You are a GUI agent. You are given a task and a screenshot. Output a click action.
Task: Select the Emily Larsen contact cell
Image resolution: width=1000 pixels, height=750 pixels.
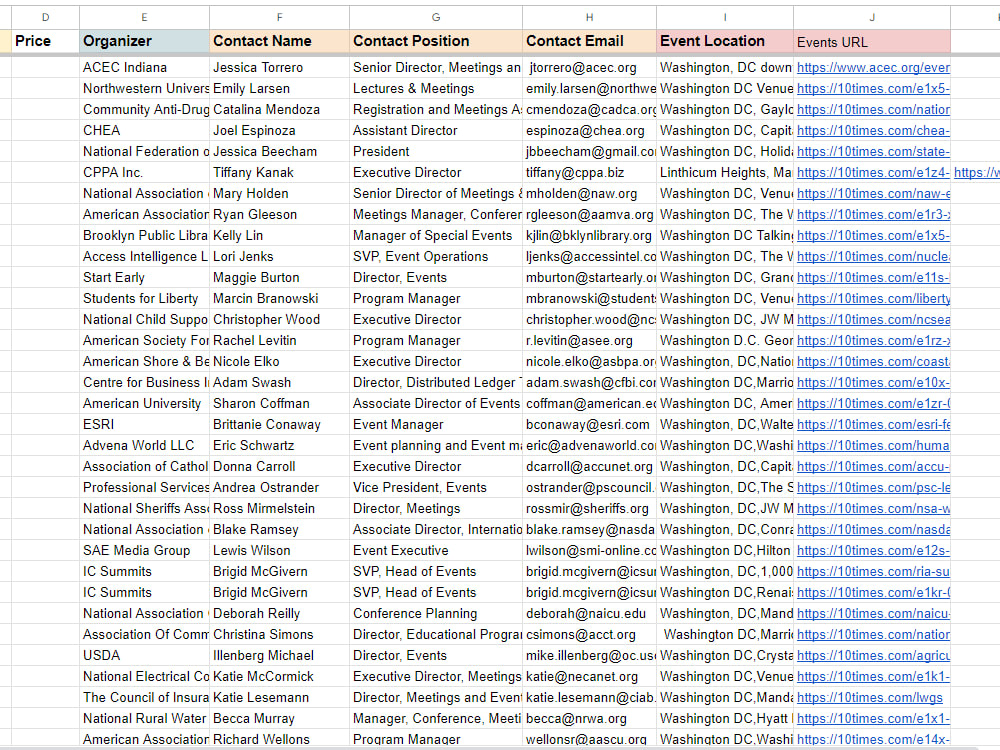tap(279, 89)
